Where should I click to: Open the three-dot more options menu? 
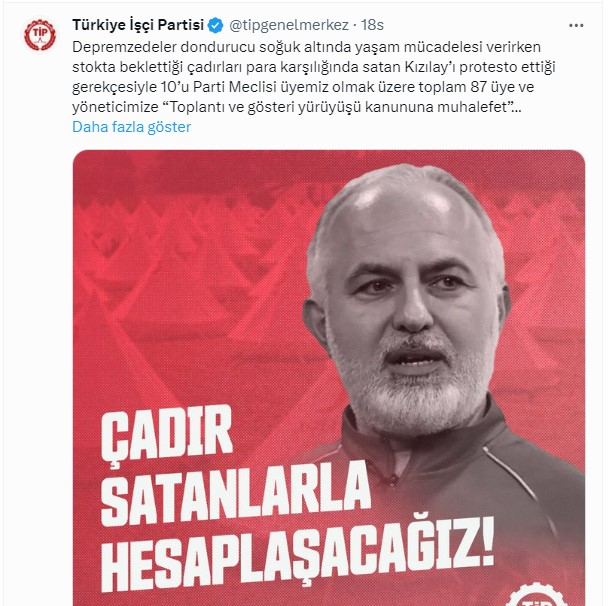pyautogui.click(x=576, y=26)
